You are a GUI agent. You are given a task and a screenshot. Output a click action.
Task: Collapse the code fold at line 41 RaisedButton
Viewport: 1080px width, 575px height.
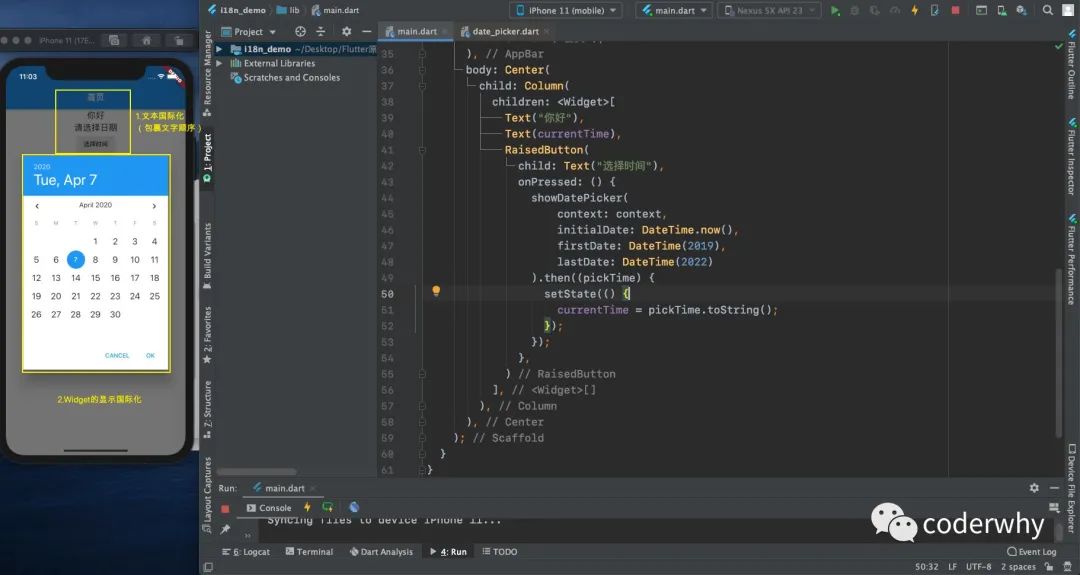pos(422,150)
